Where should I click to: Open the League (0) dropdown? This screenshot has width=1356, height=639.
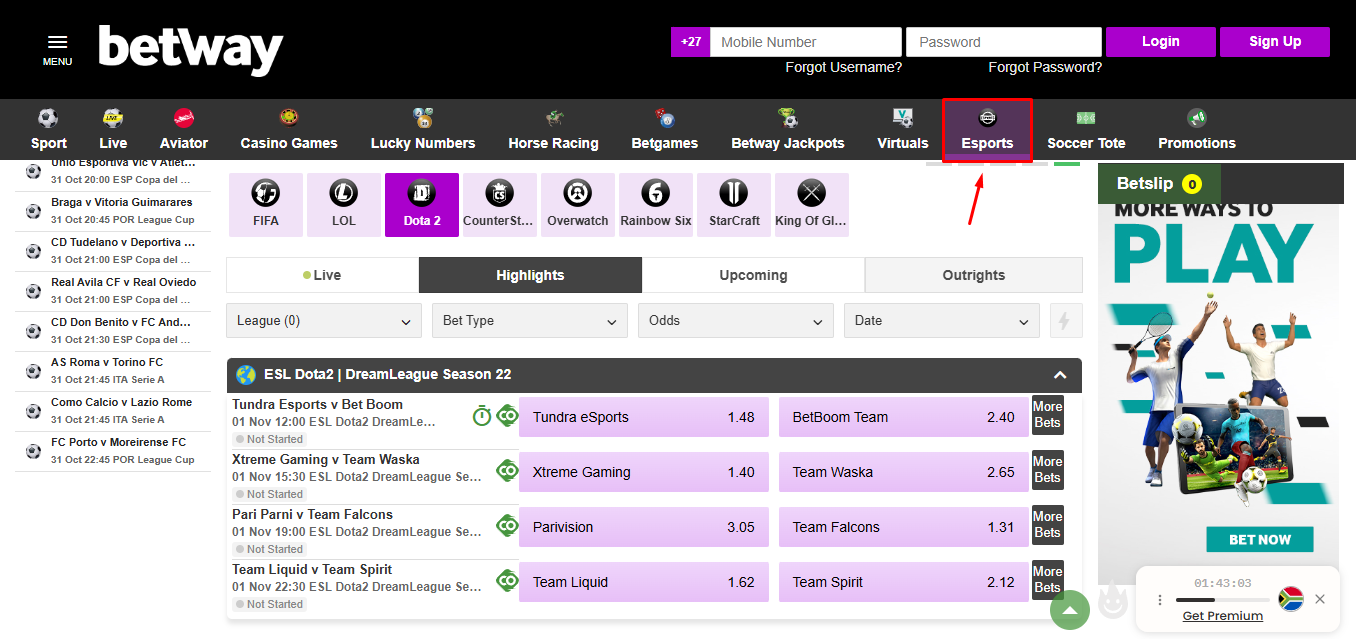point(324,321)
